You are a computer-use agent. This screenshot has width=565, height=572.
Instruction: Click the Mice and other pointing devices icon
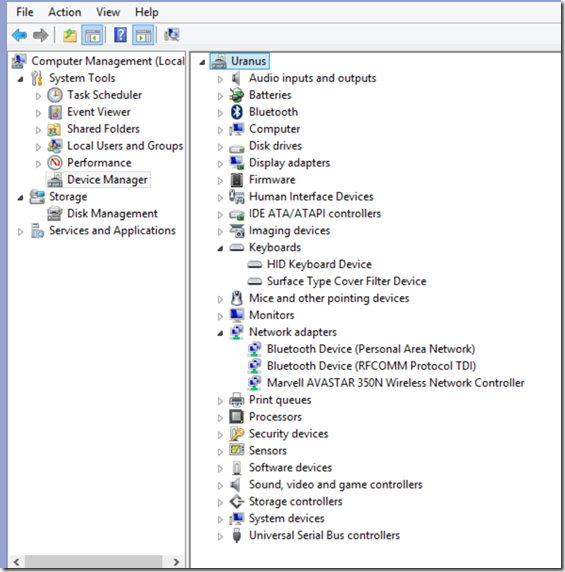tap(237, 298)
